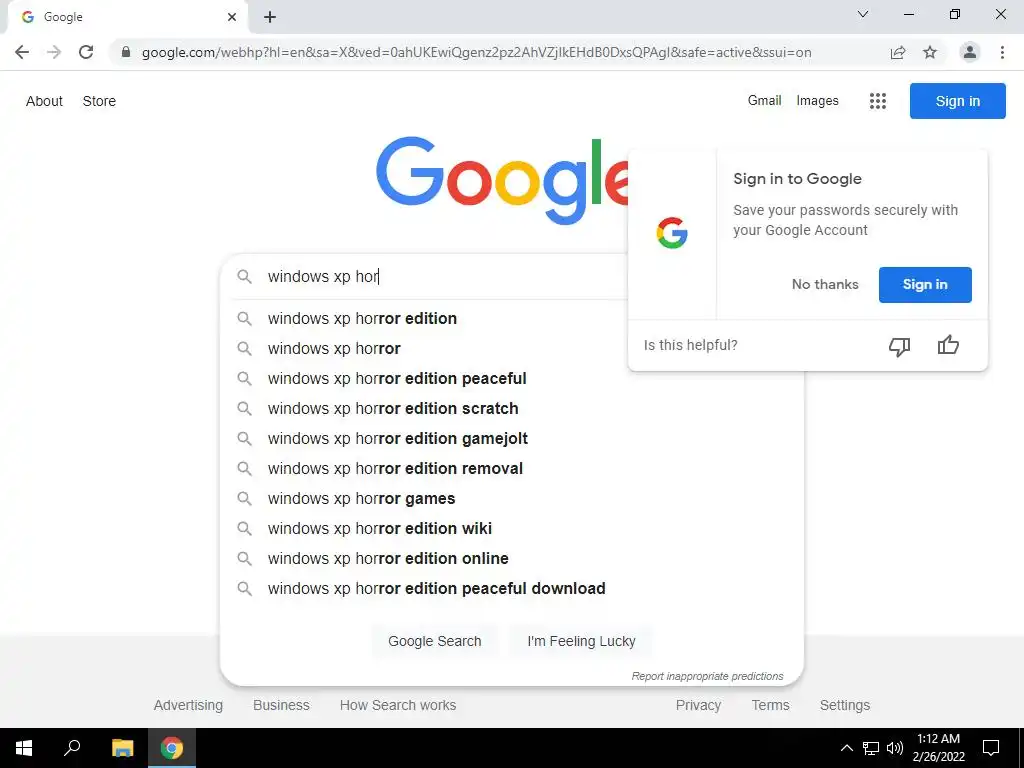Screen dimensions: 1024x768
Task: Open the tab search dropdown arrow
Action: (x=863, y=14)
